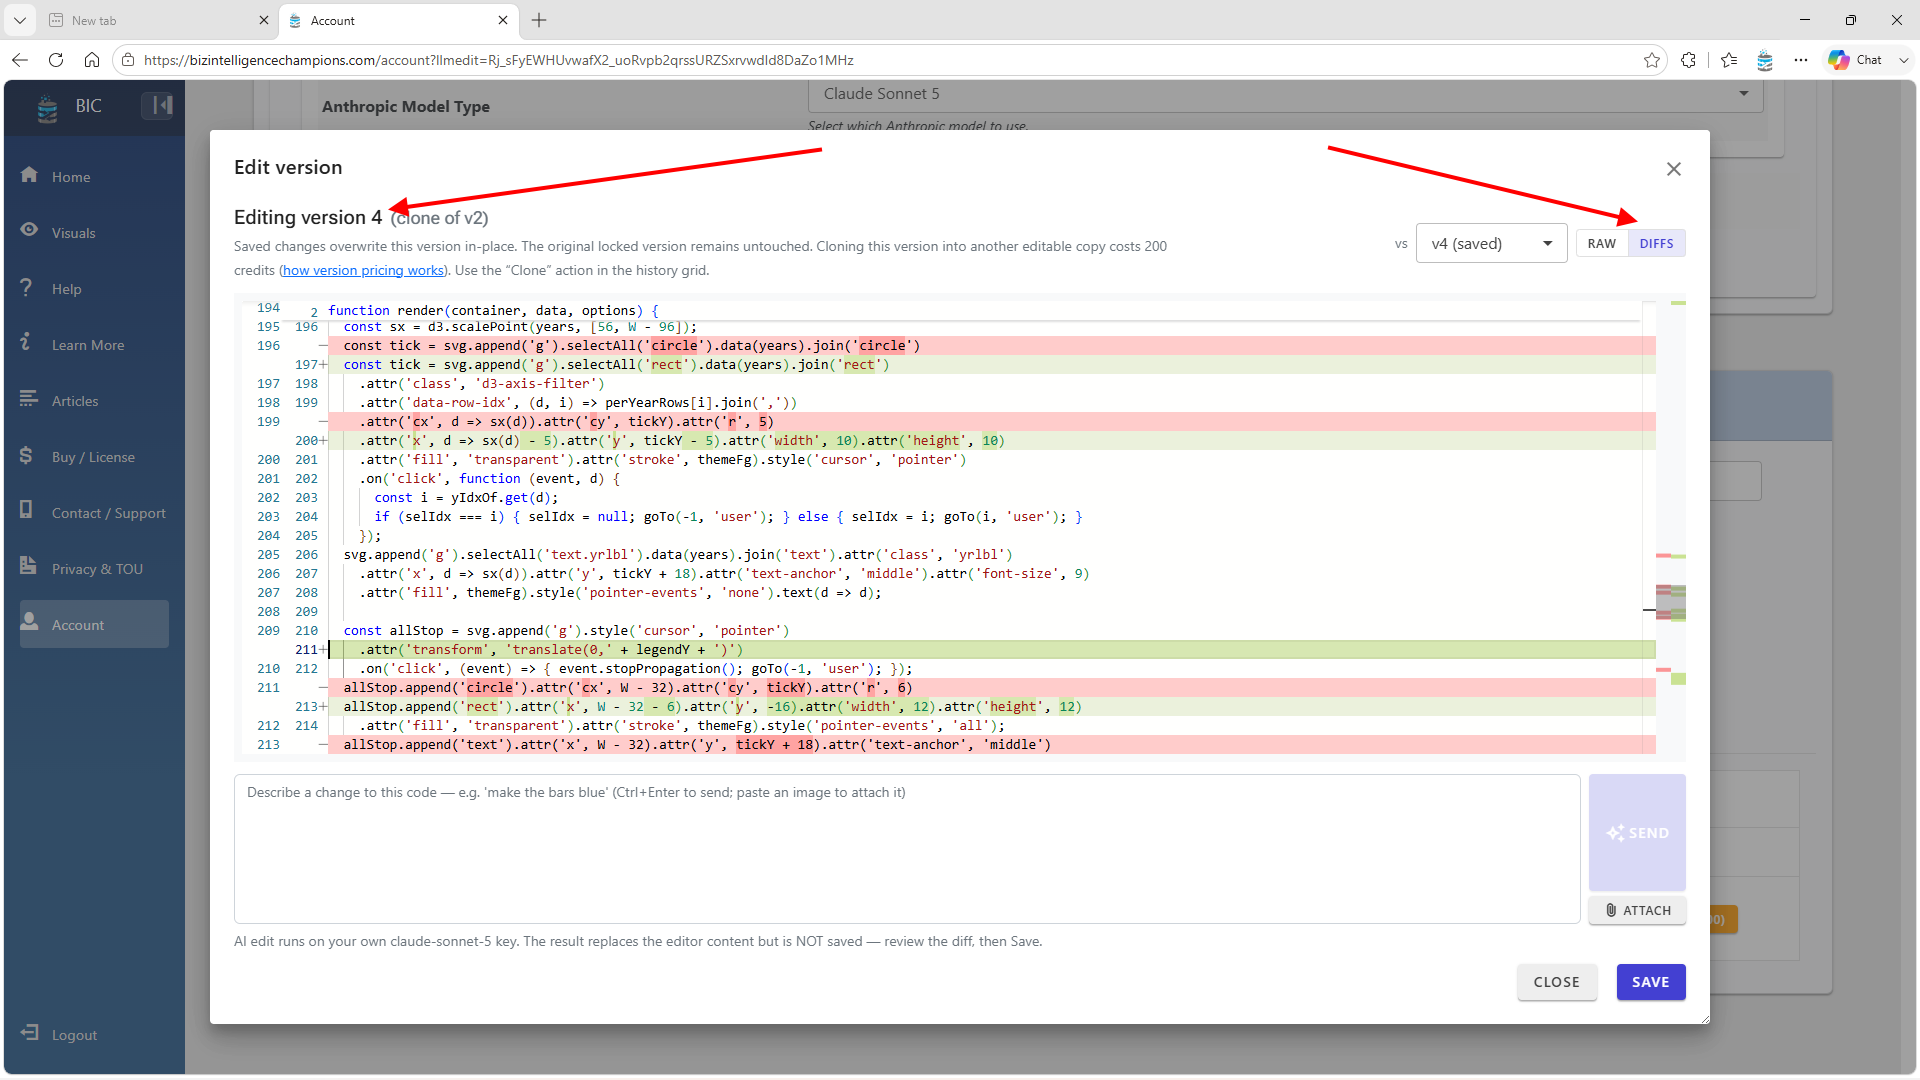1920x1080 pixels.
Task: Open Copilot Chat in the browser
Action: pyautogui.click(x=1855, y=60)
